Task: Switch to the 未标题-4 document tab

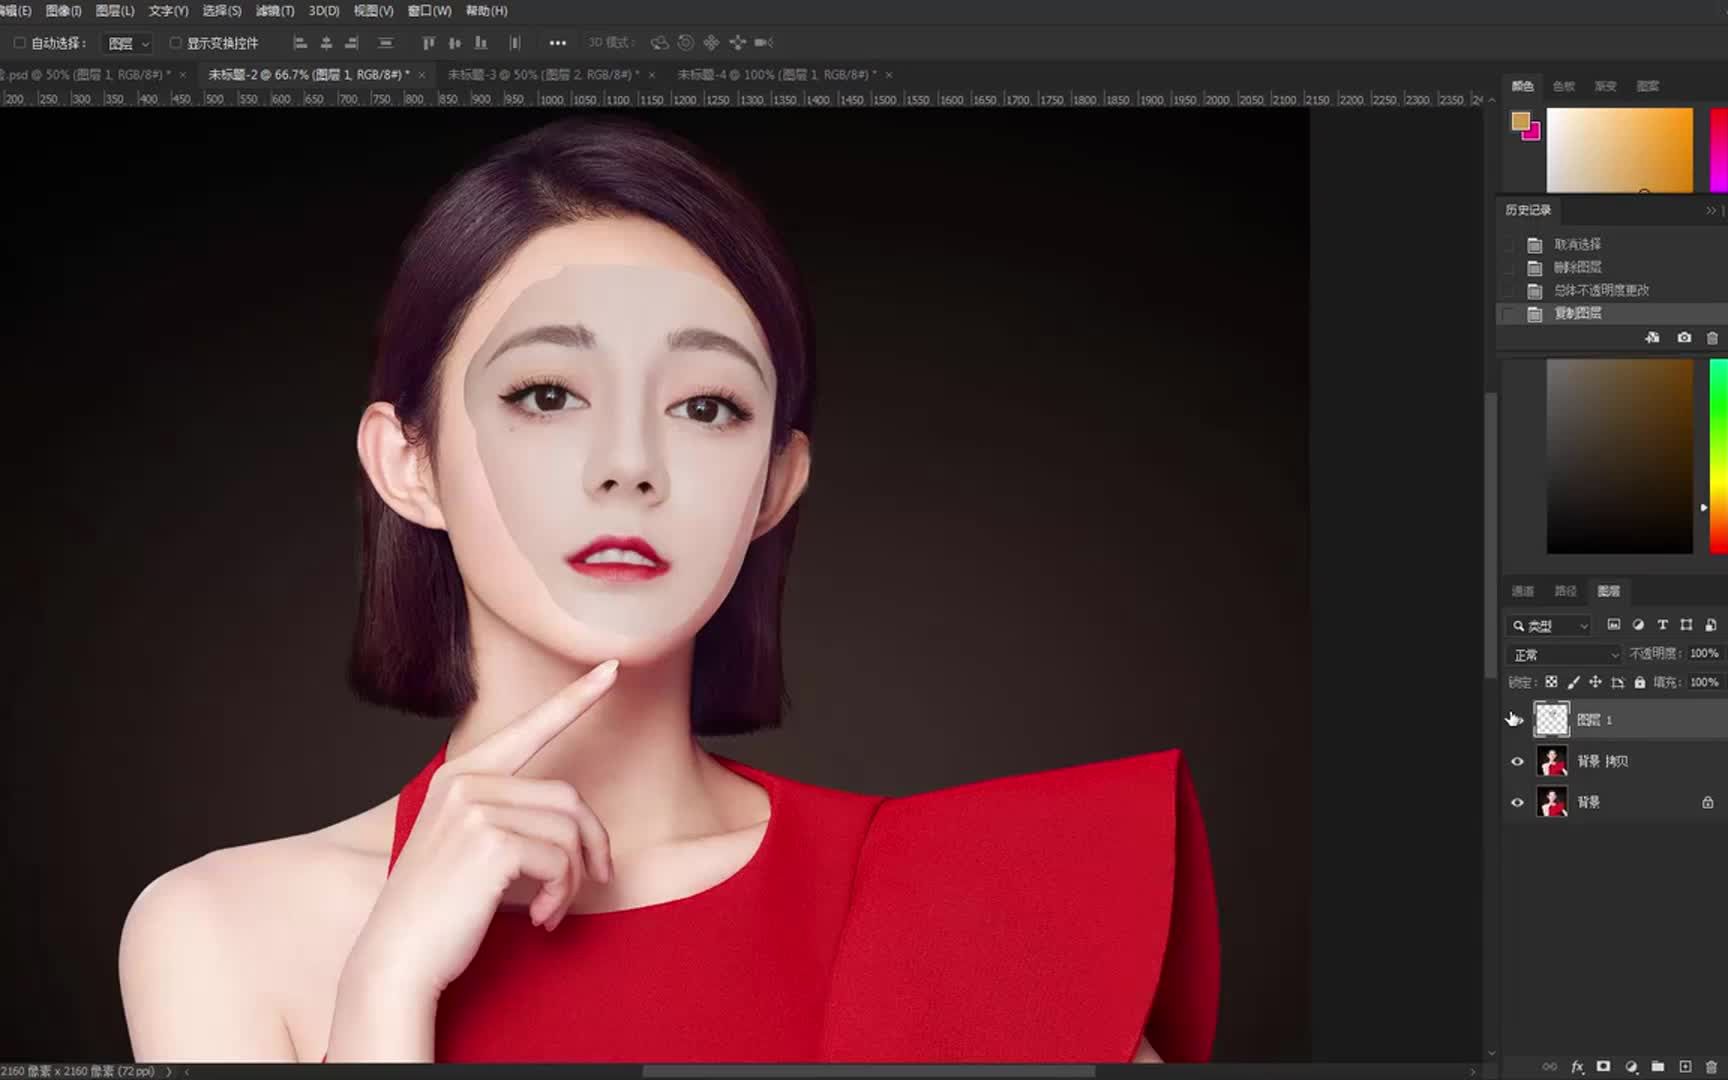Action: click(776, 75)
